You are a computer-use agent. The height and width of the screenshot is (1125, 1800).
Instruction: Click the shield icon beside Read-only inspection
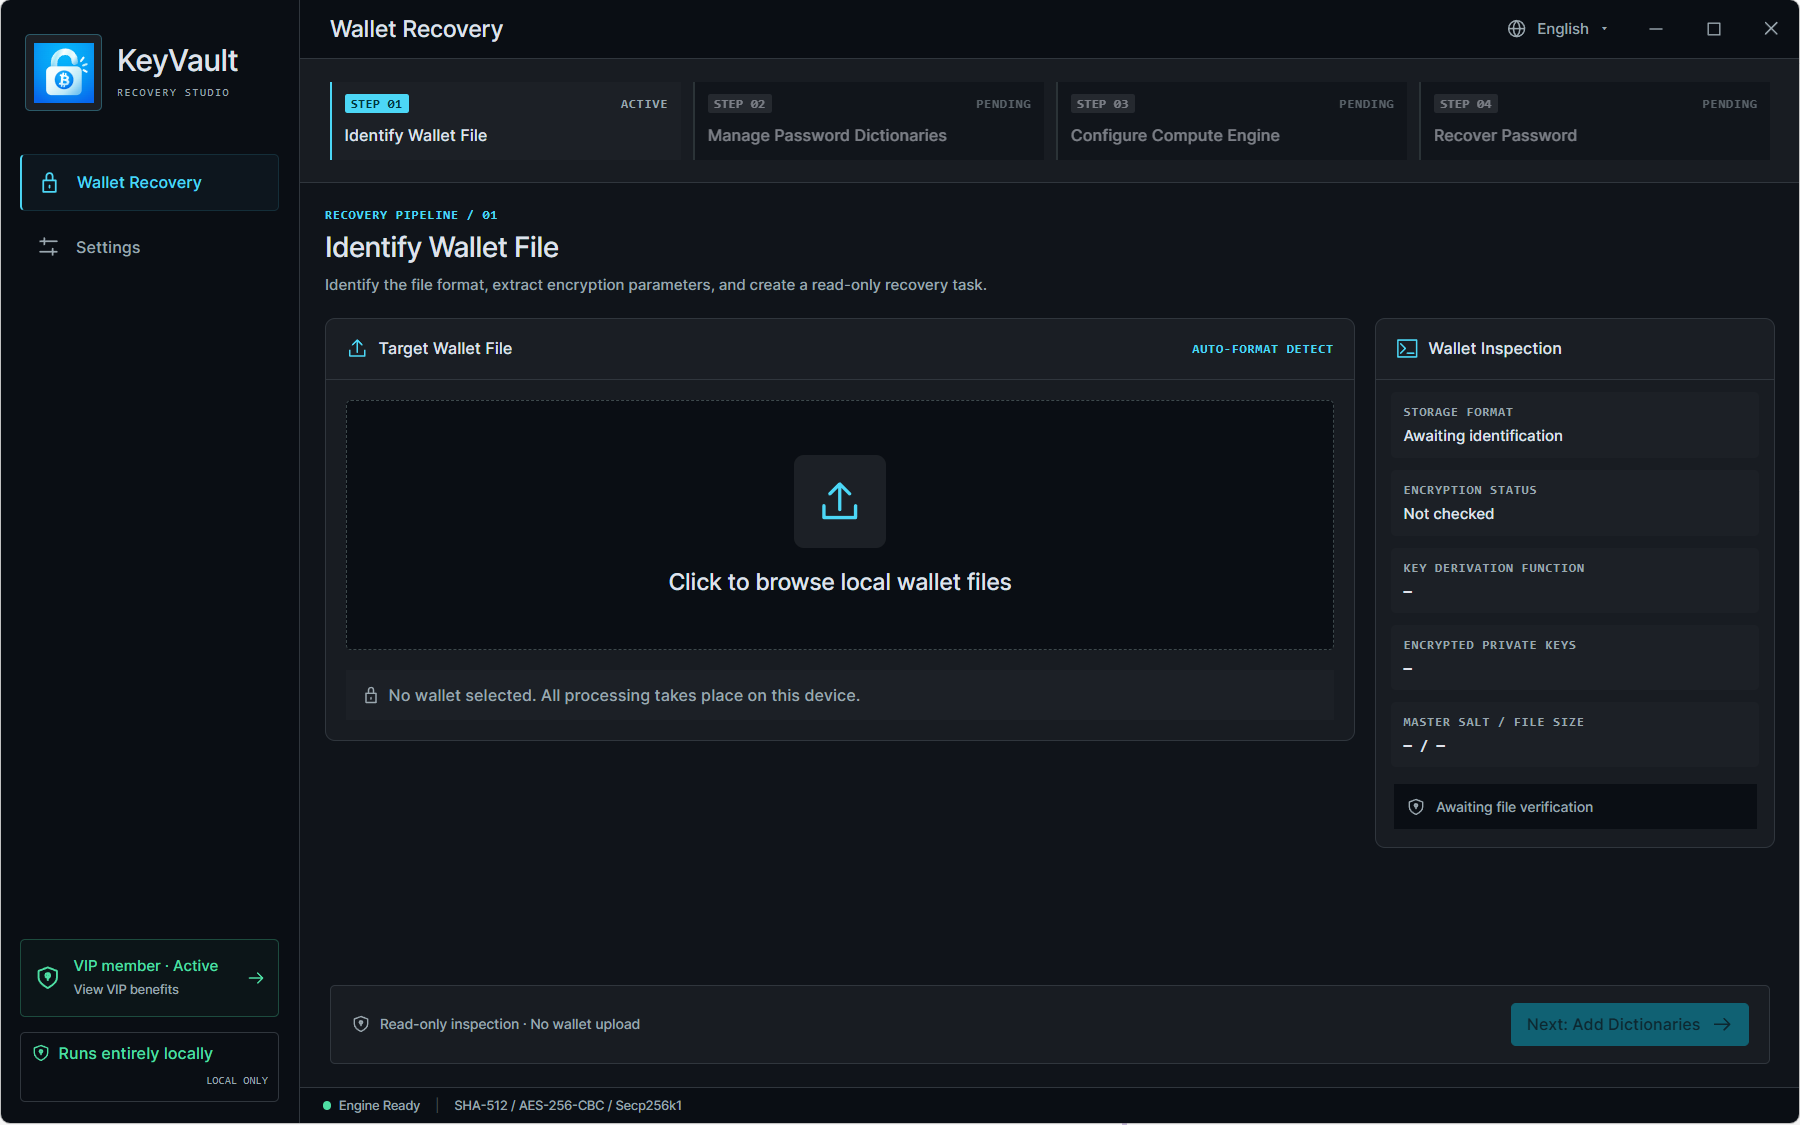point(361,1024)
